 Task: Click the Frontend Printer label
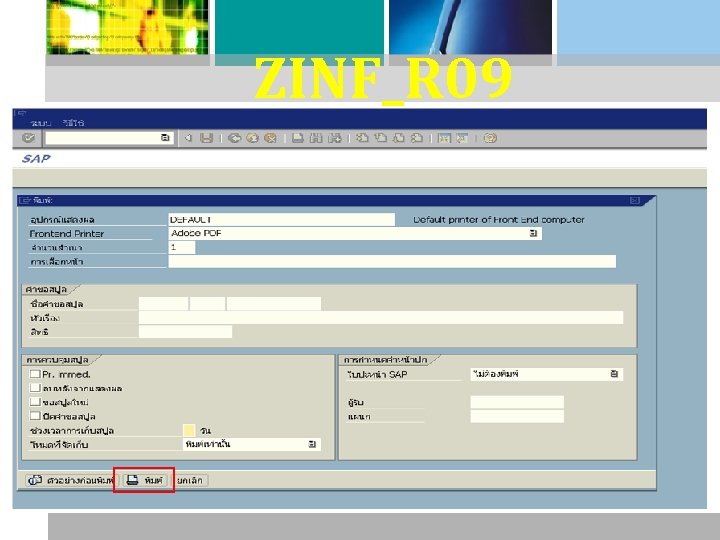click(67, 233)
